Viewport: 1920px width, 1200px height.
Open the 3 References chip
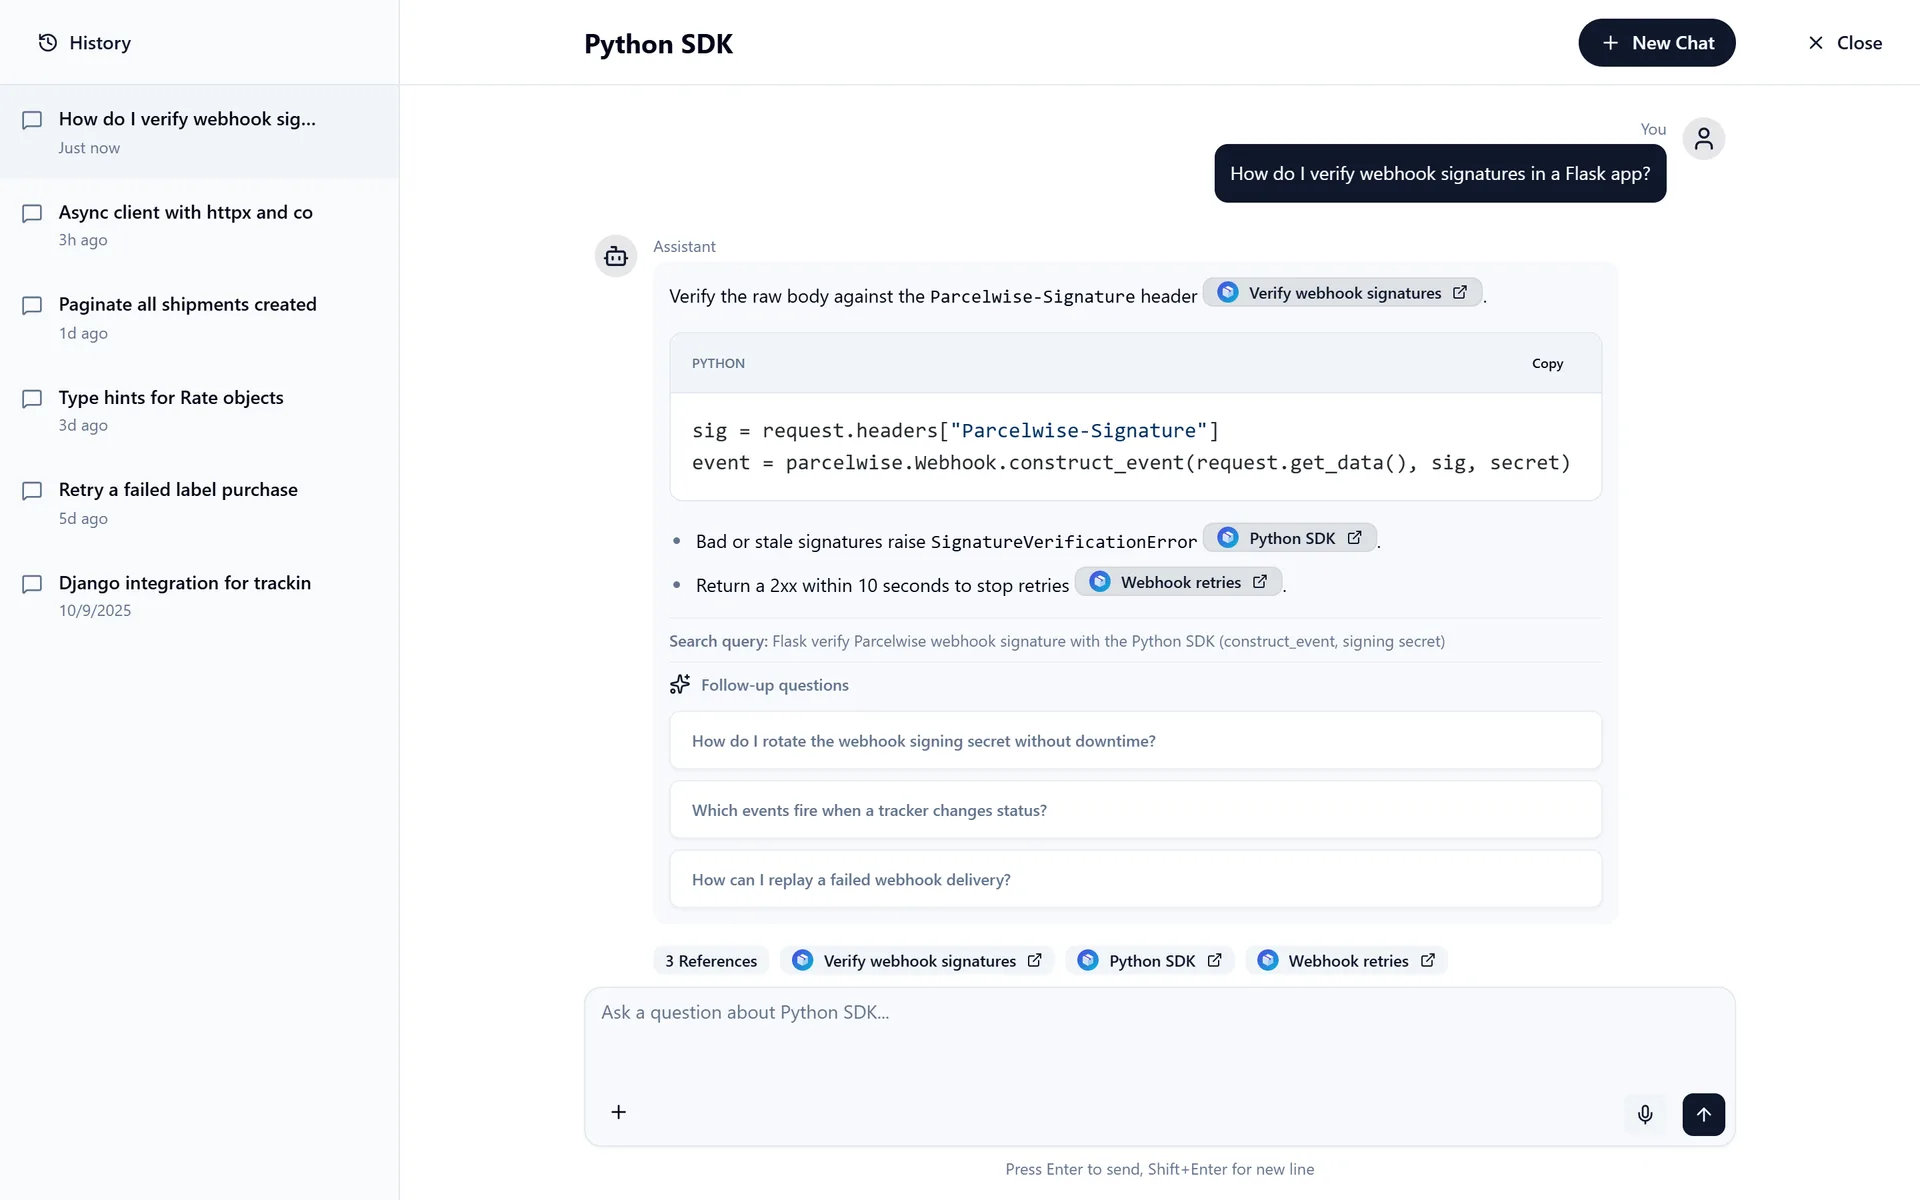coord(711,960)
